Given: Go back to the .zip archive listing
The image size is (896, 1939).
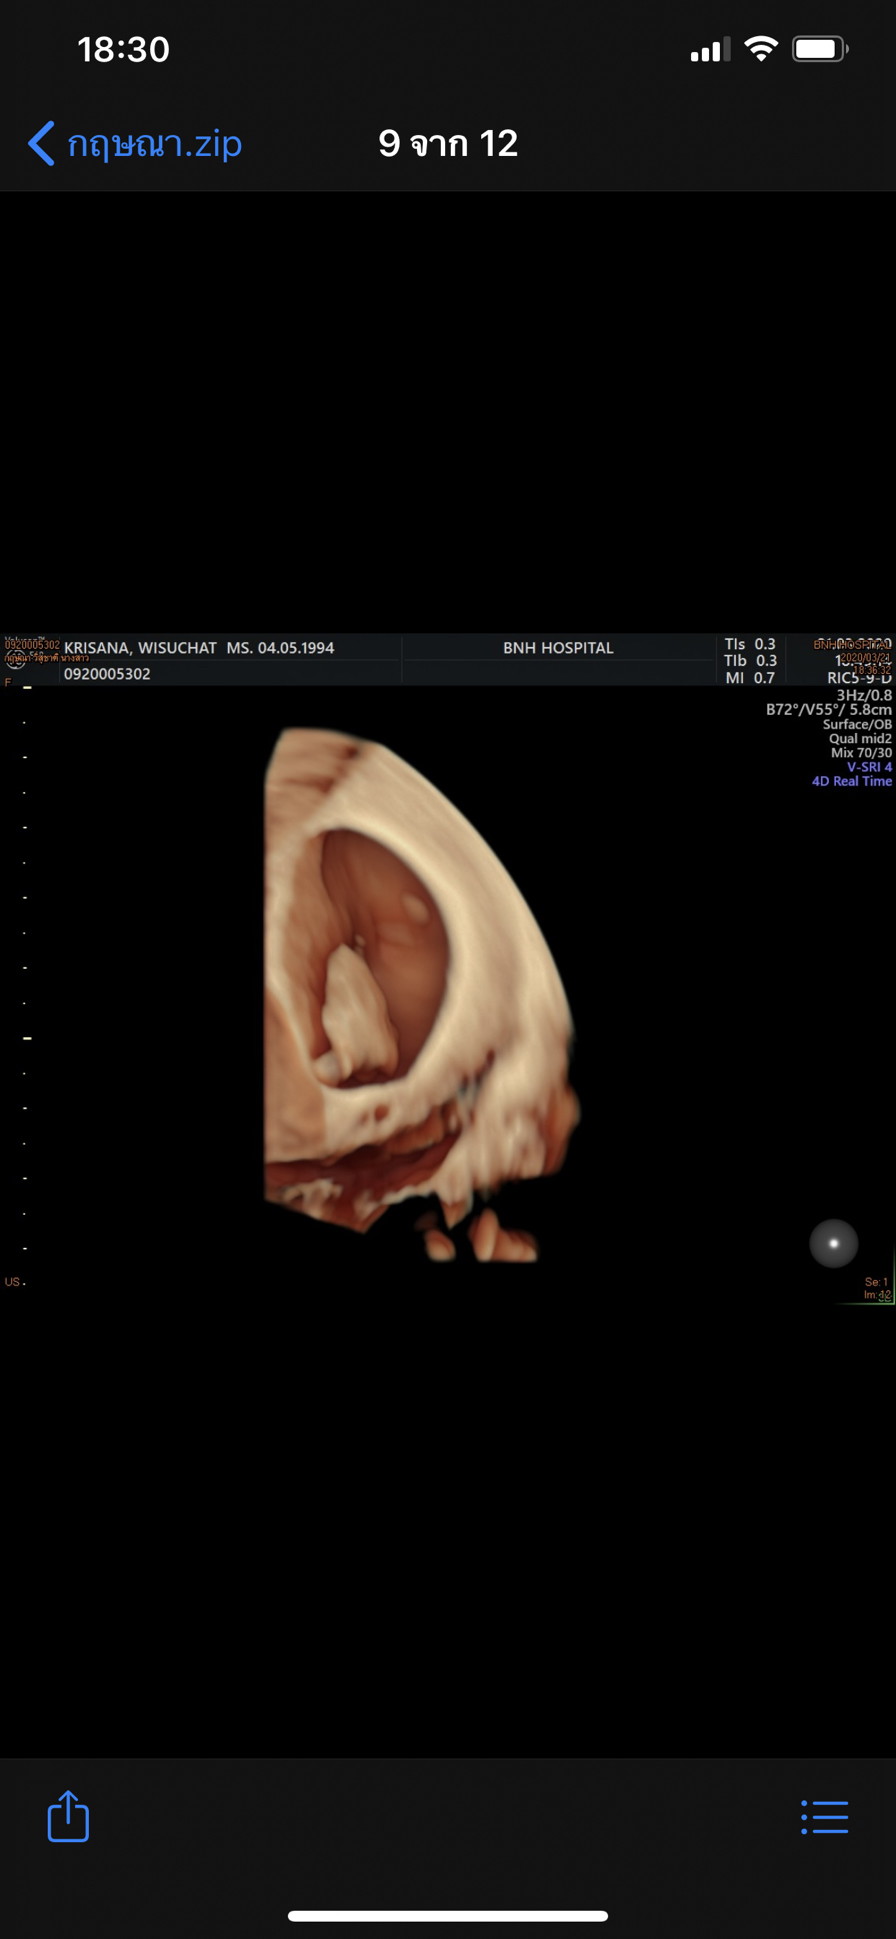Looking at the screenshot, I should pos(154,144).
